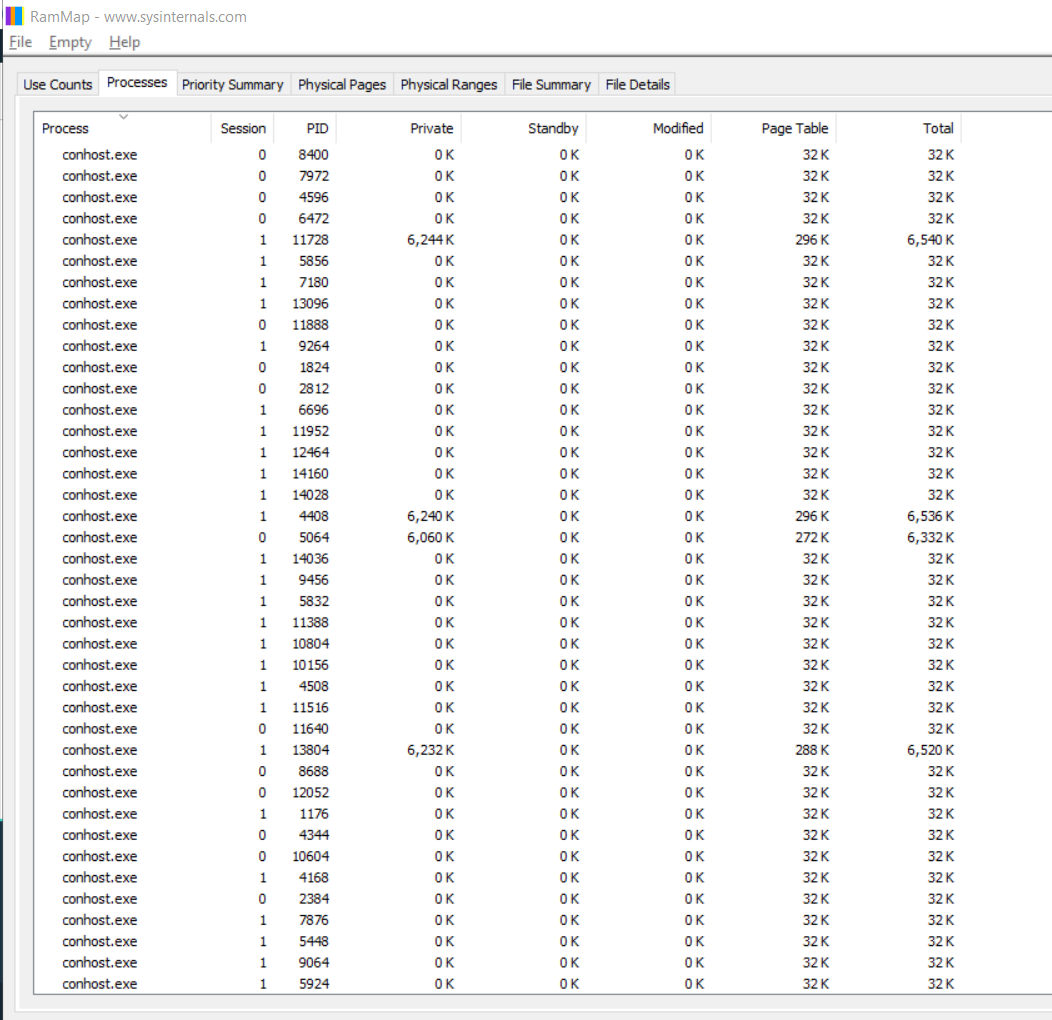Select conhost.exe row with PID 14036

(x=498, y=558)
